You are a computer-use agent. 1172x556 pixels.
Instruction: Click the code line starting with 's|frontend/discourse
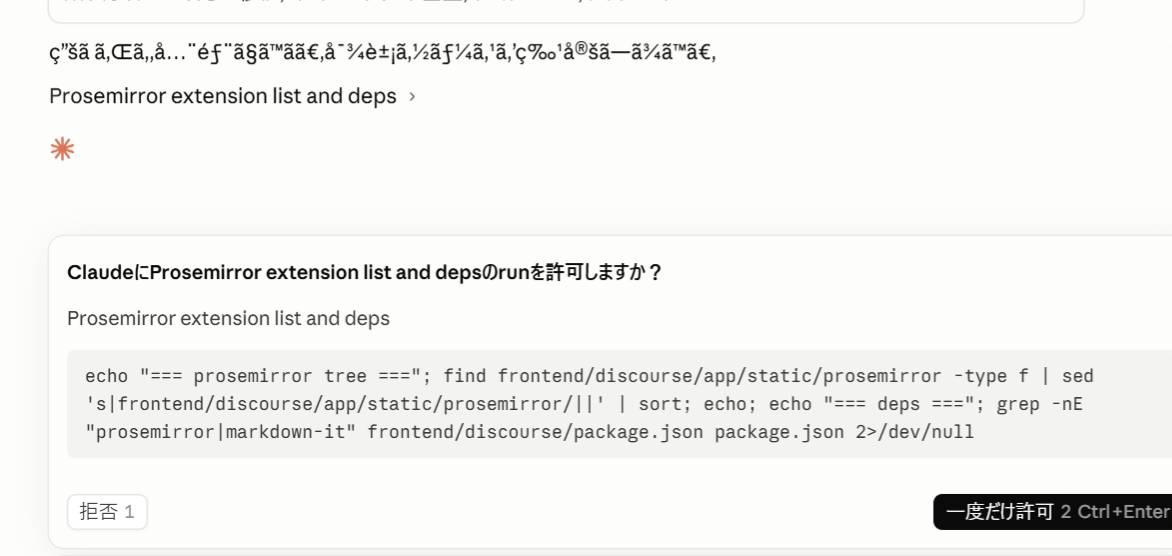(584, 404)
